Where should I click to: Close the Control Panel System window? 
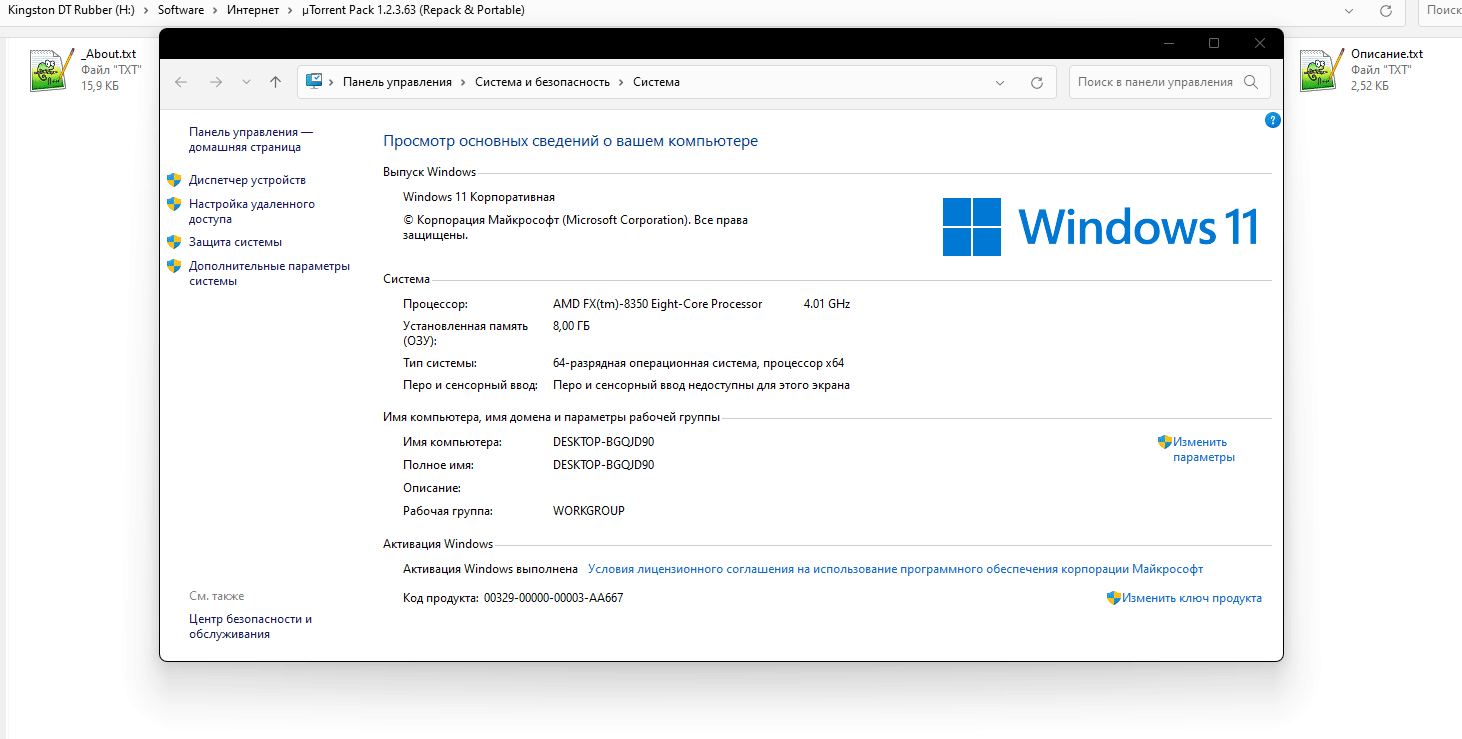coord(1260,43)
